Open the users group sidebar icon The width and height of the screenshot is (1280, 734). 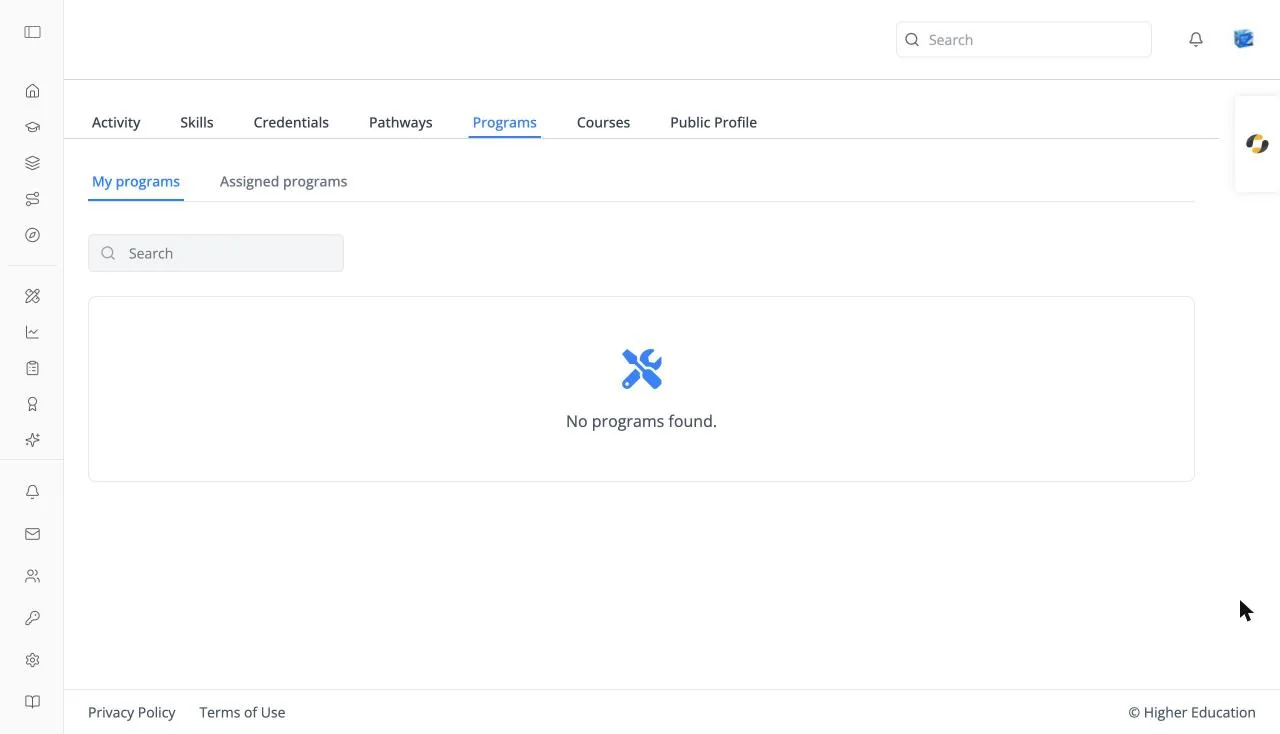[32, 576]
